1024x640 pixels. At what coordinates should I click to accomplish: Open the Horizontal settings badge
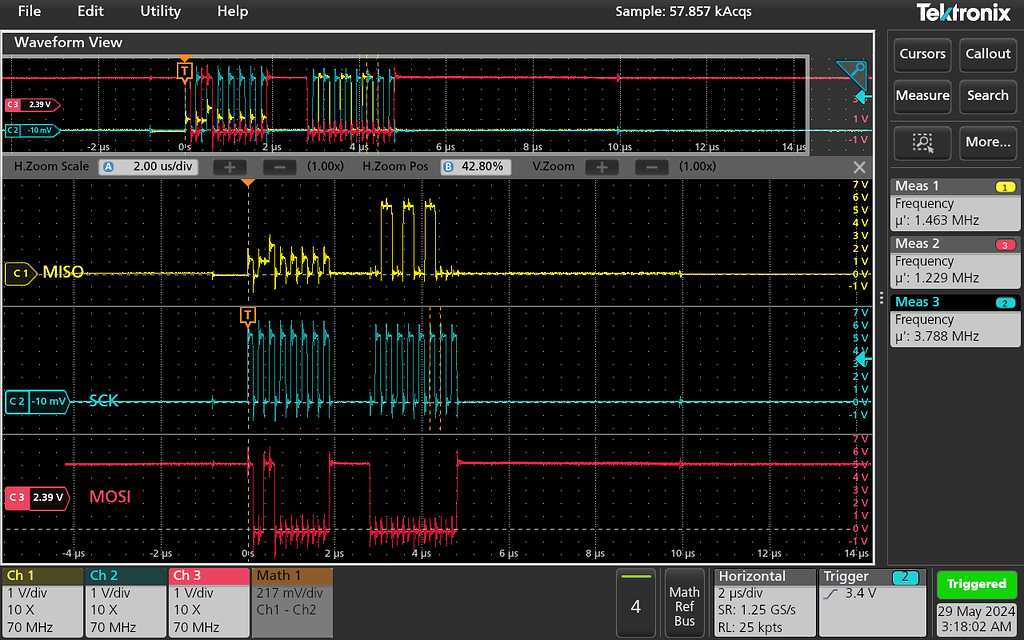(765, 602)
